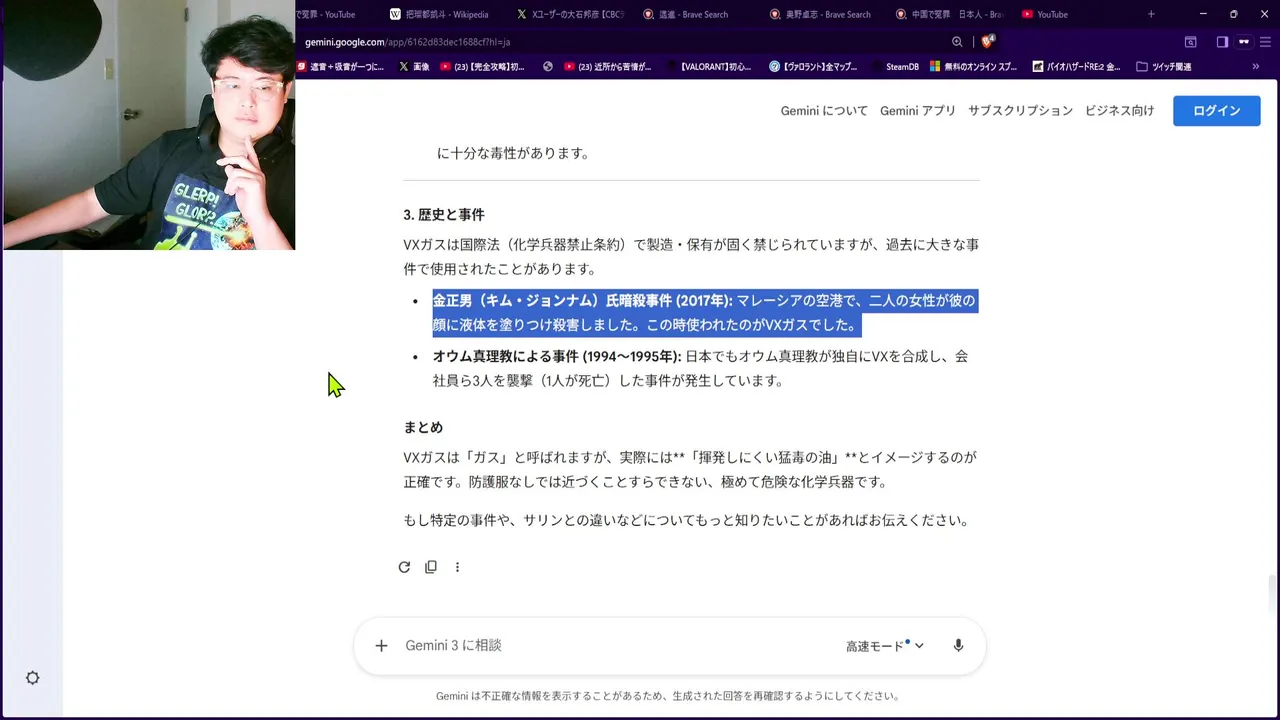Open the 遺書＋吸書が一つに bookmark

(x=341, y=67)
